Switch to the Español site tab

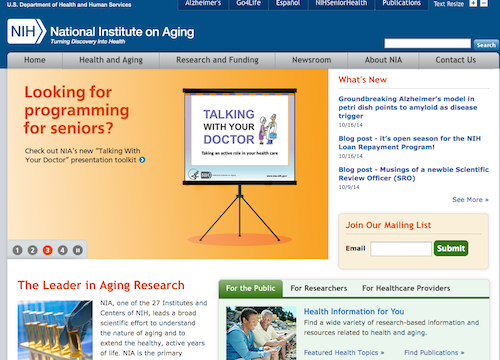288,4
